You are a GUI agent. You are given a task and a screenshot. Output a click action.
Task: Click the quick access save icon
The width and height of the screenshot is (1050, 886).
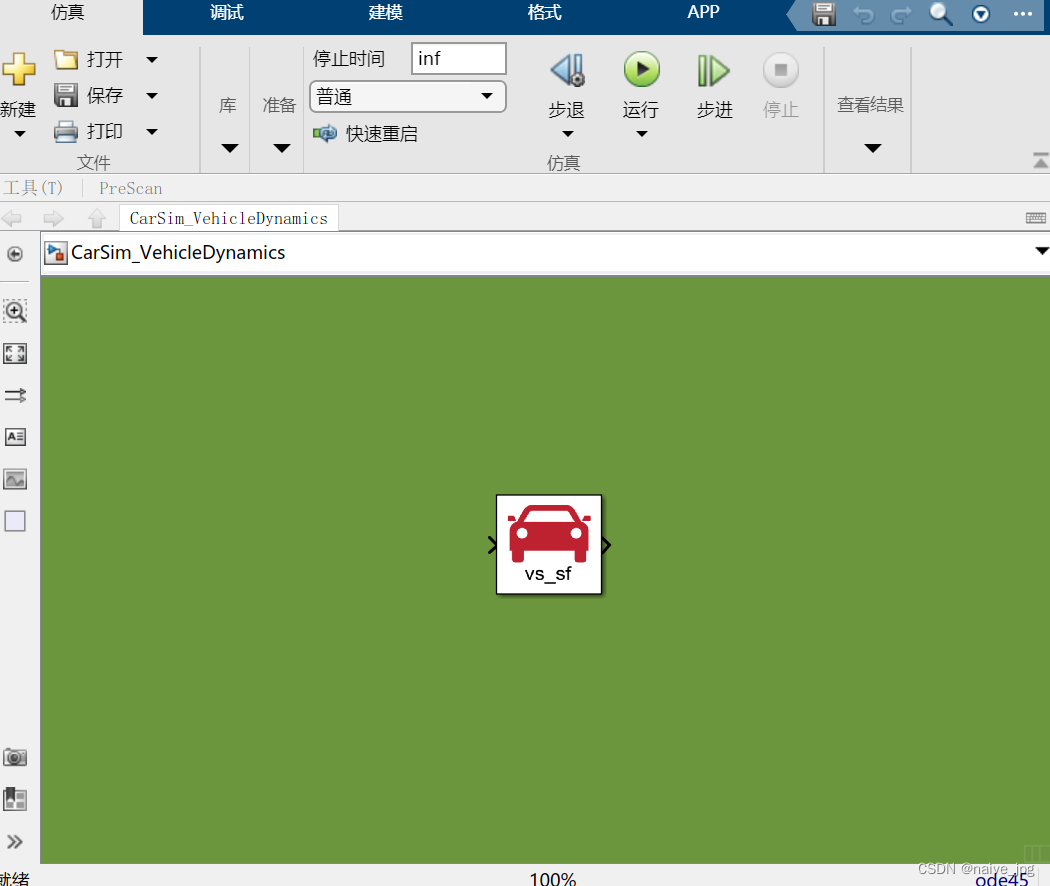tap(824, 14)
